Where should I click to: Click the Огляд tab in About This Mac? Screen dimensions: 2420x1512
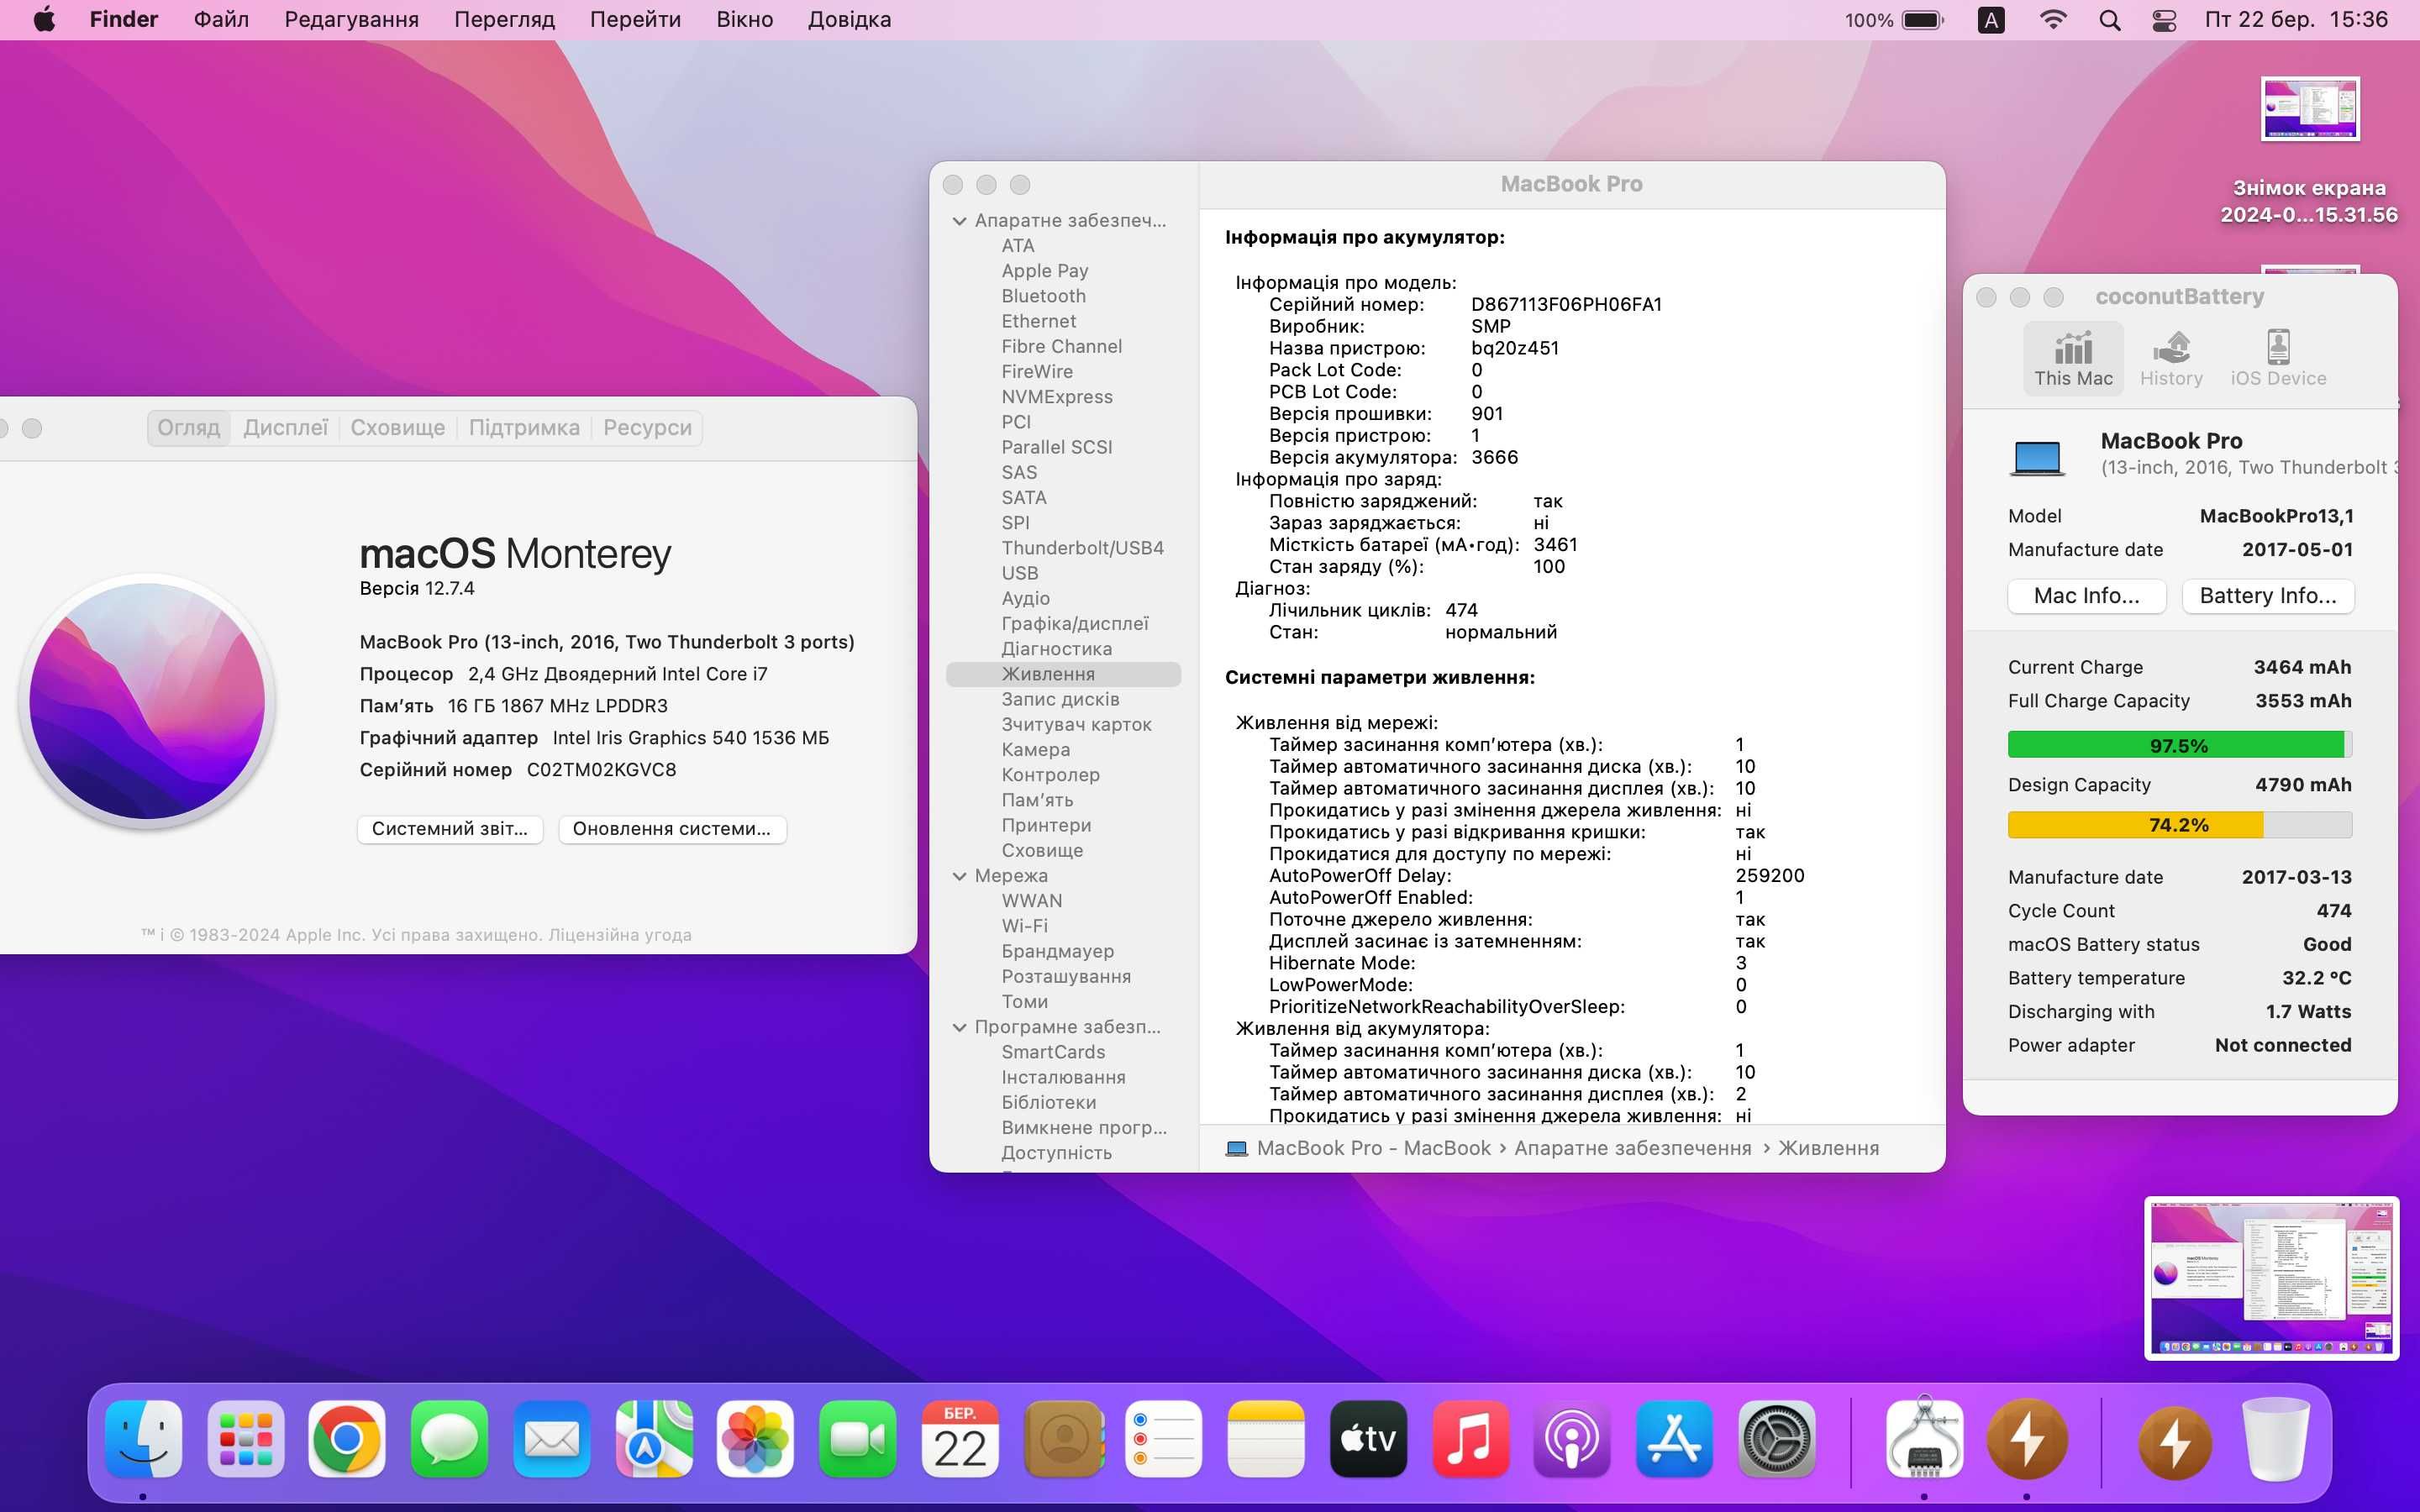point(188,427)
